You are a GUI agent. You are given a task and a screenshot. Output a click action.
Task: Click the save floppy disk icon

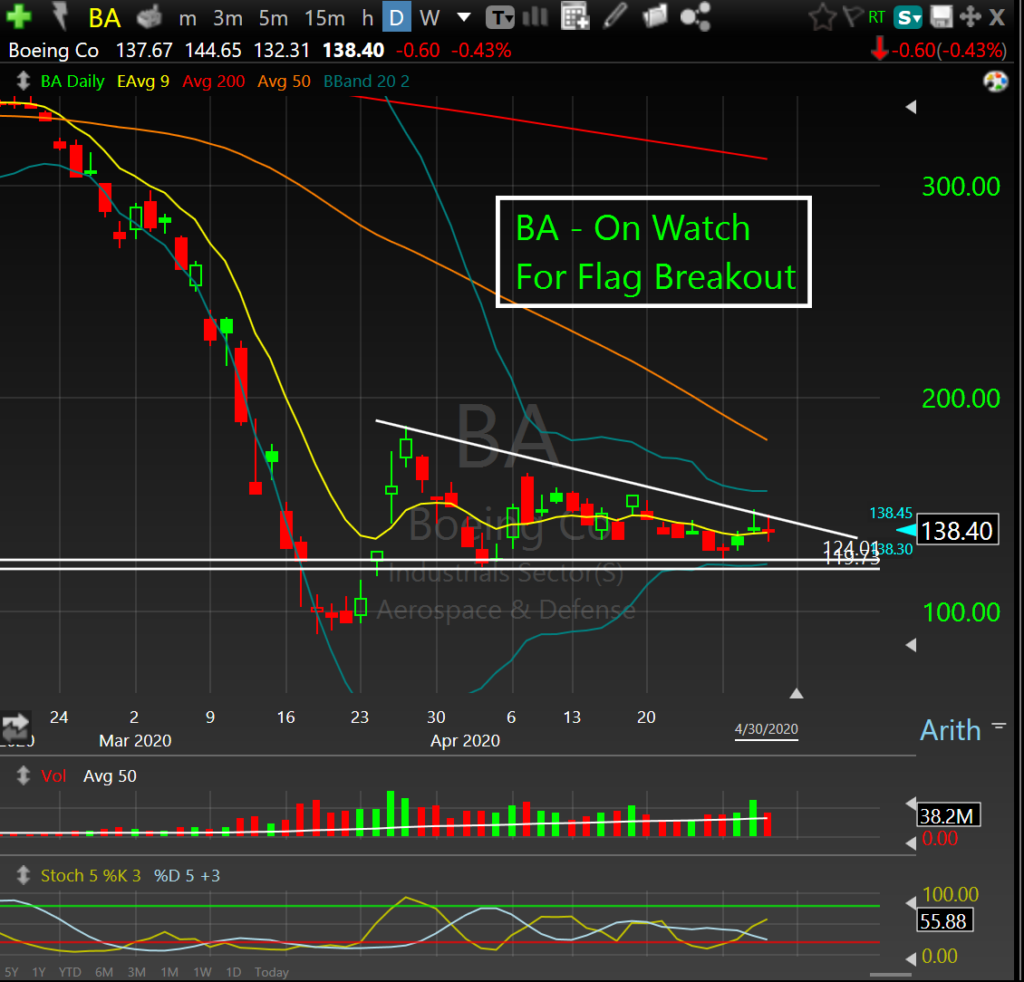click(x=941, y=17)
